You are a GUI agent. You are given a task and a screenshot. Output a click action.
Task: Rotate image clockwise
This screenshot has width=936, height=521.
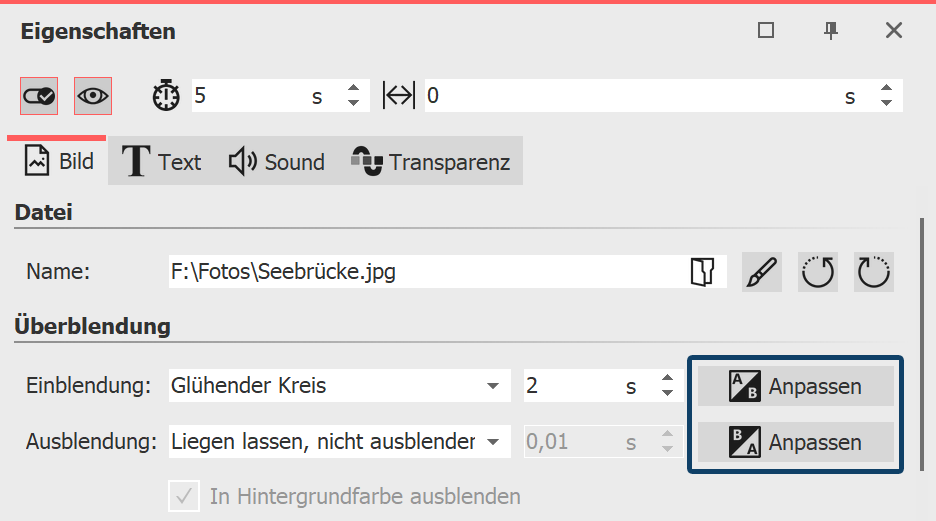[x=873, y=272]
